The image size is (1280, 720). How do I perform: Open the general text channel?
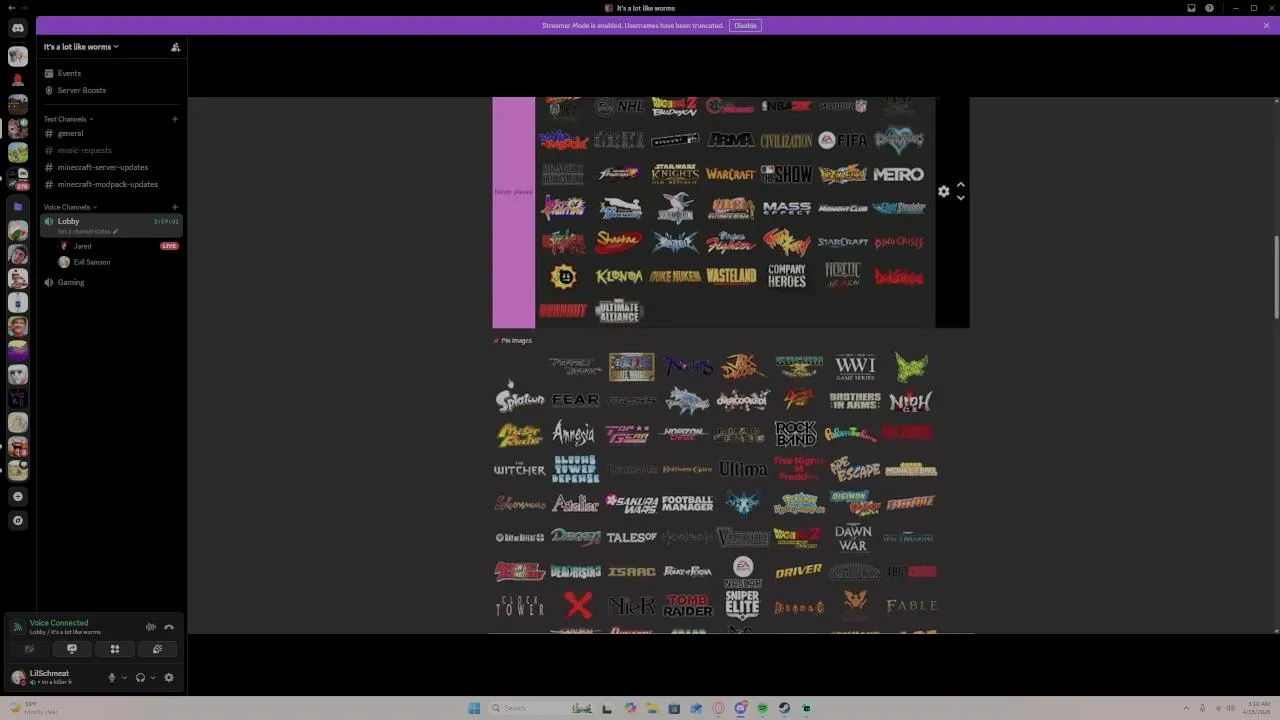point(111,133)
